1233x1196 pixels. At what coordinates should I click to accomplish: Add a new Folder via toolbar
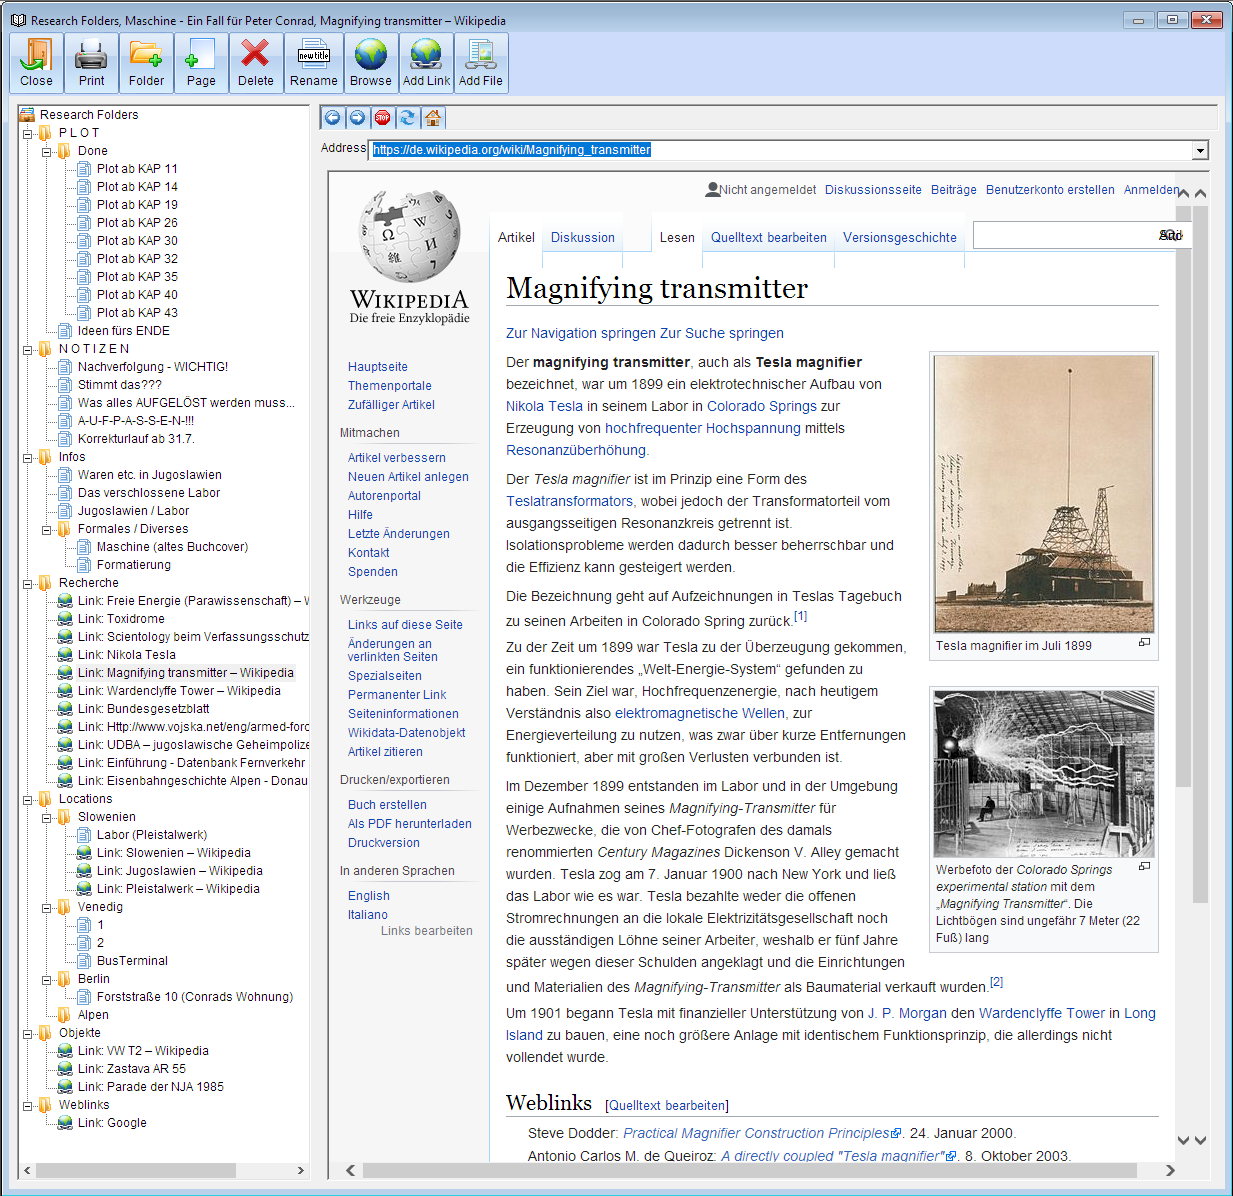146,63
